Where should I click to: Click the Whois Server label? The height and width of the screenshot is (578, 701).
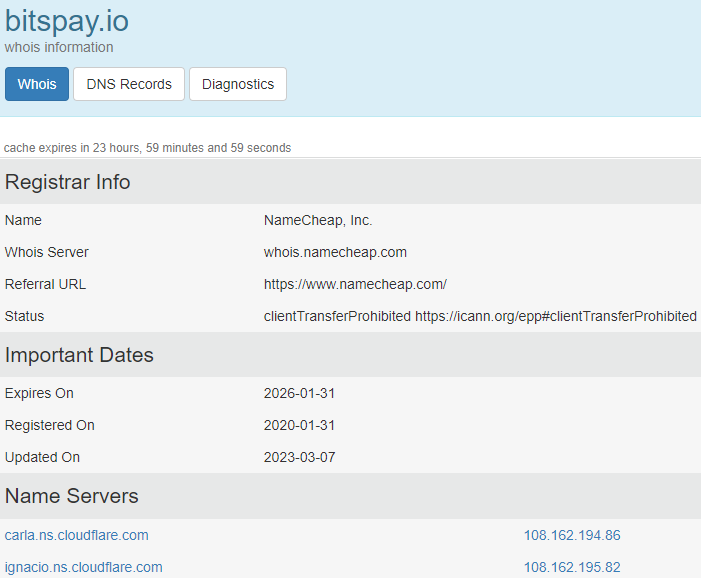click(46, 252)
